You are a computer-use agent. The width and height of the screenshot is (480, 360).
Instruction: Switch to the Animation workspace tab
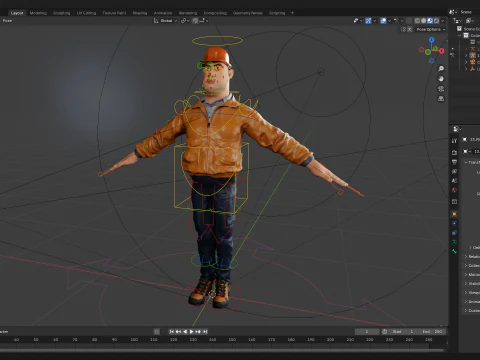tap(163, 13)
